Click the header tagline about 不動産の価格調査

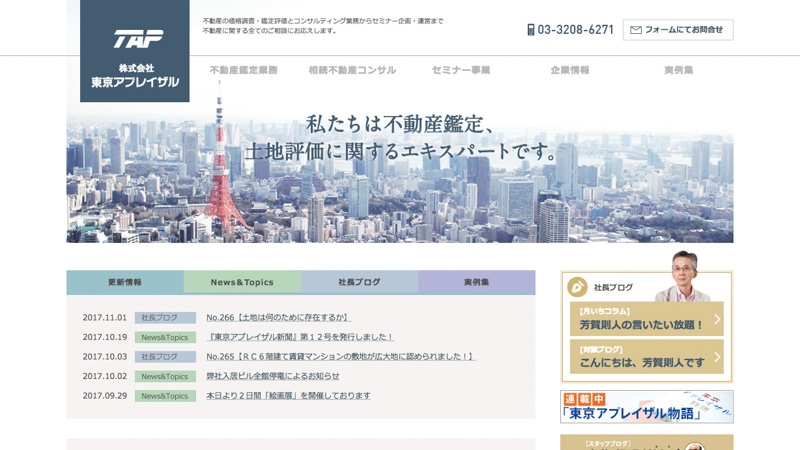point(323,26)
